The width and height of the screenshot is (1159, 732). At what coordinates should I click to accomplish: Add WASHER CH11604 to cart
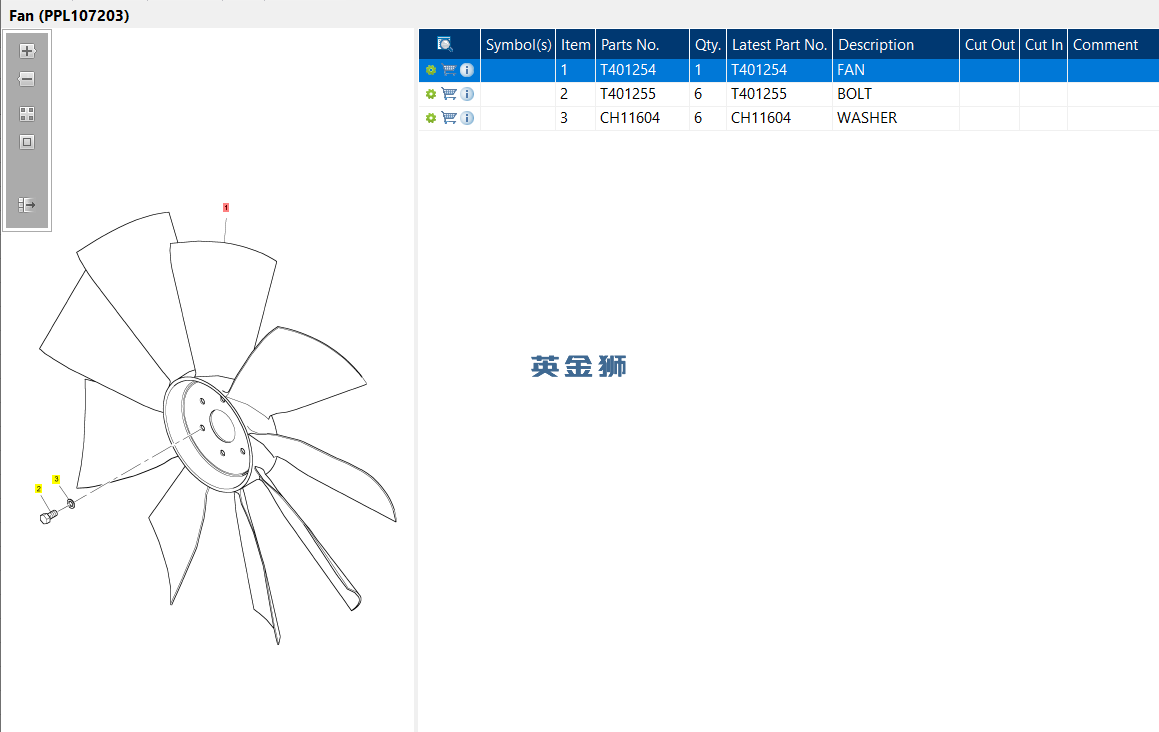pyautogui.click(x=449, y=118)
